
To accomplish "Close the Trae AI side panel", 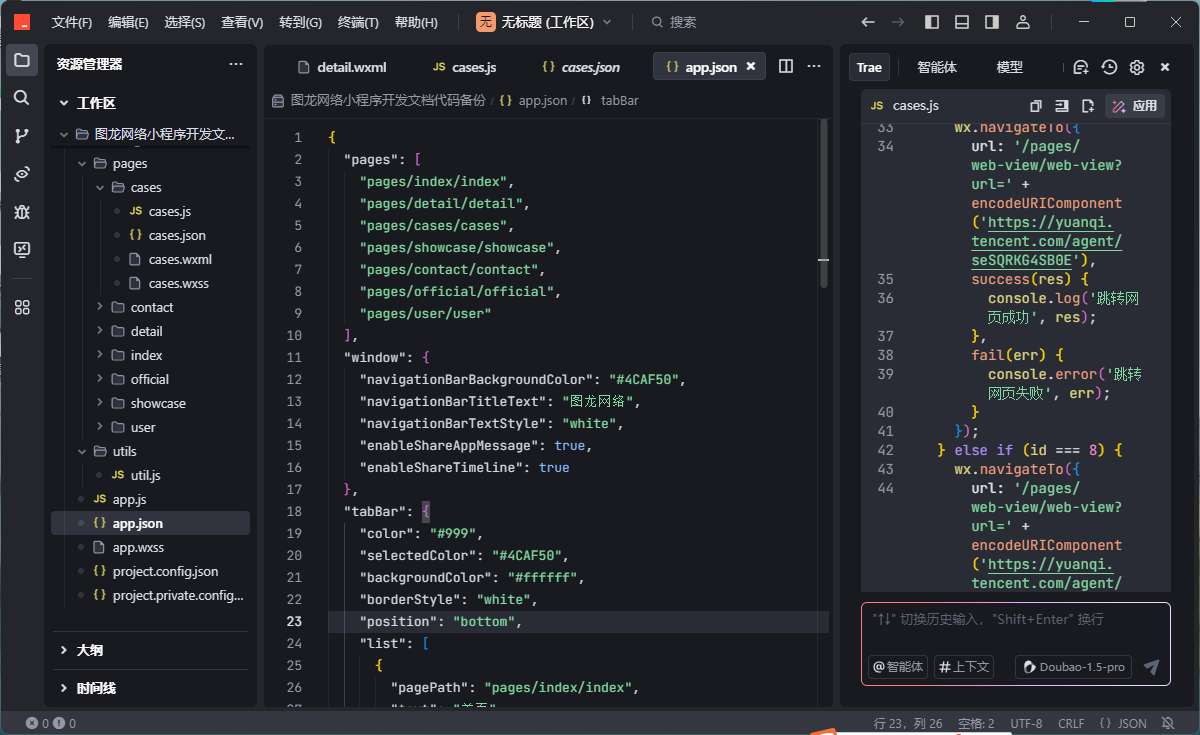I will 1165,67.
